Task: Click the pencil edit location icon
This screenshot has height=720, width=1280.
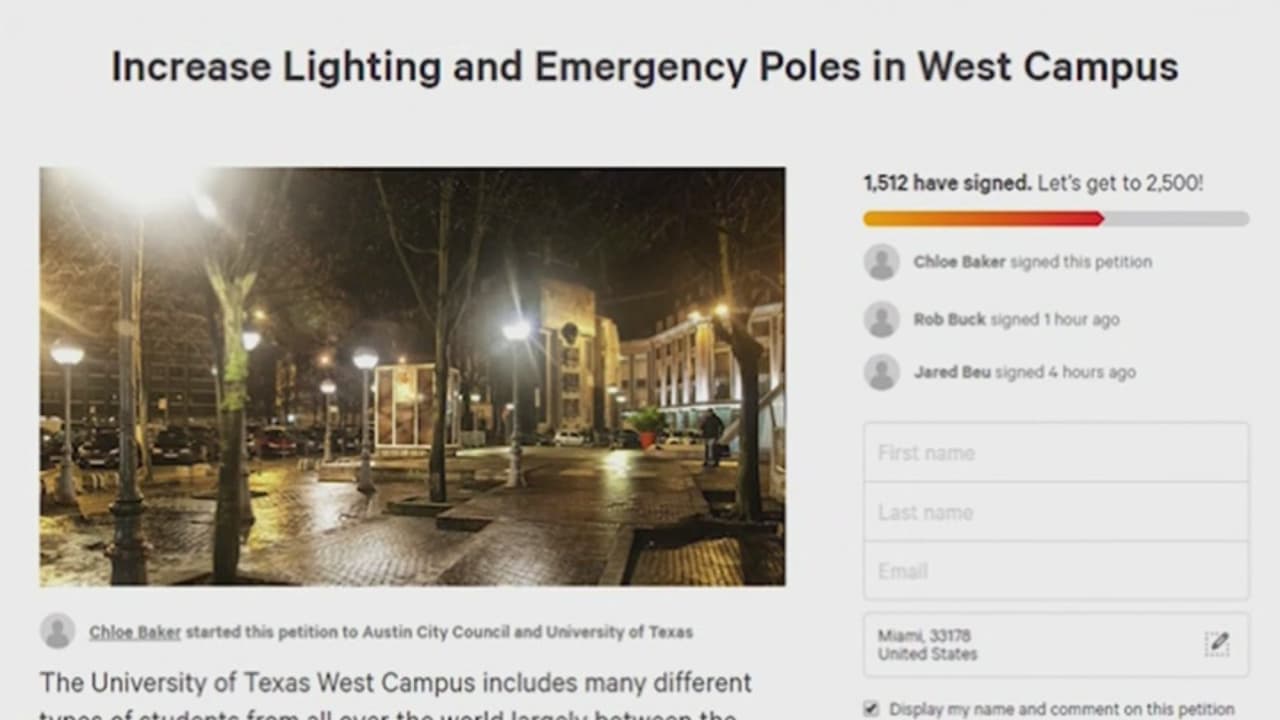Action: pos(1217,644)
